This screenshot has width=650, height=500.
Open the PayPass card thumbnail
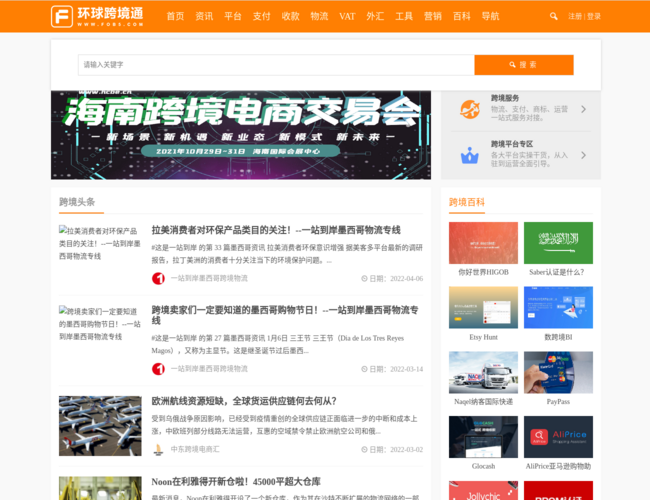pos(558,372)
